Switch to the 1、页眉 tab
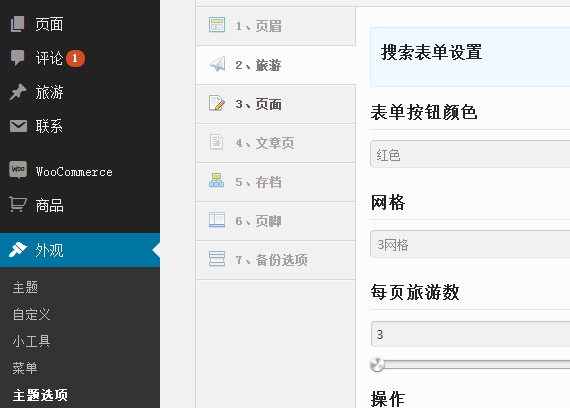570x408 pixels. tap(276, 26)
